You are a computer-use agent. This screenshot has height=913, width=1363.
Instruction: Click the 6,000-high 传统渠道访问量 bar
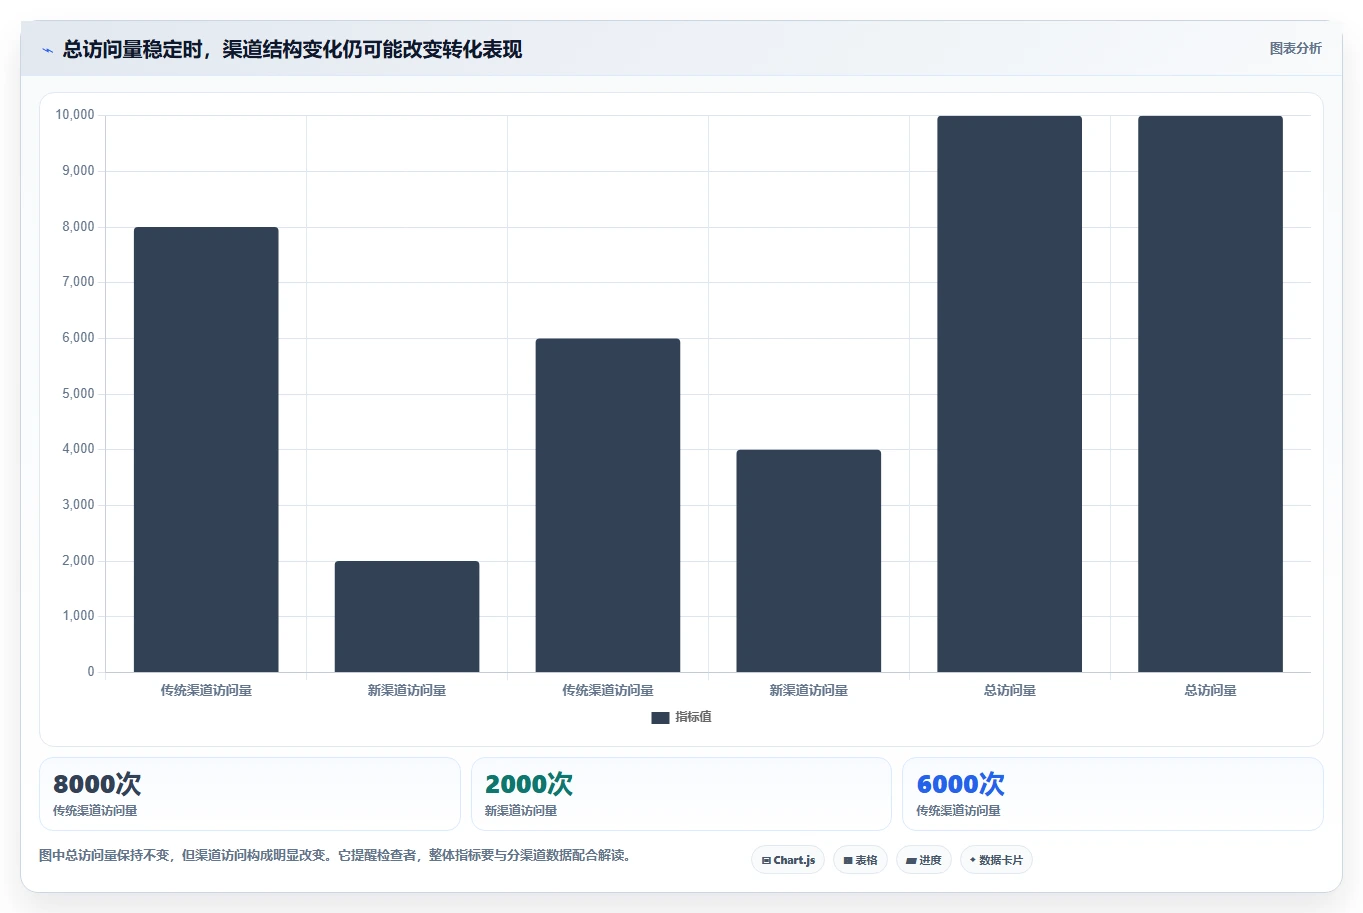(x=608, y=505)
